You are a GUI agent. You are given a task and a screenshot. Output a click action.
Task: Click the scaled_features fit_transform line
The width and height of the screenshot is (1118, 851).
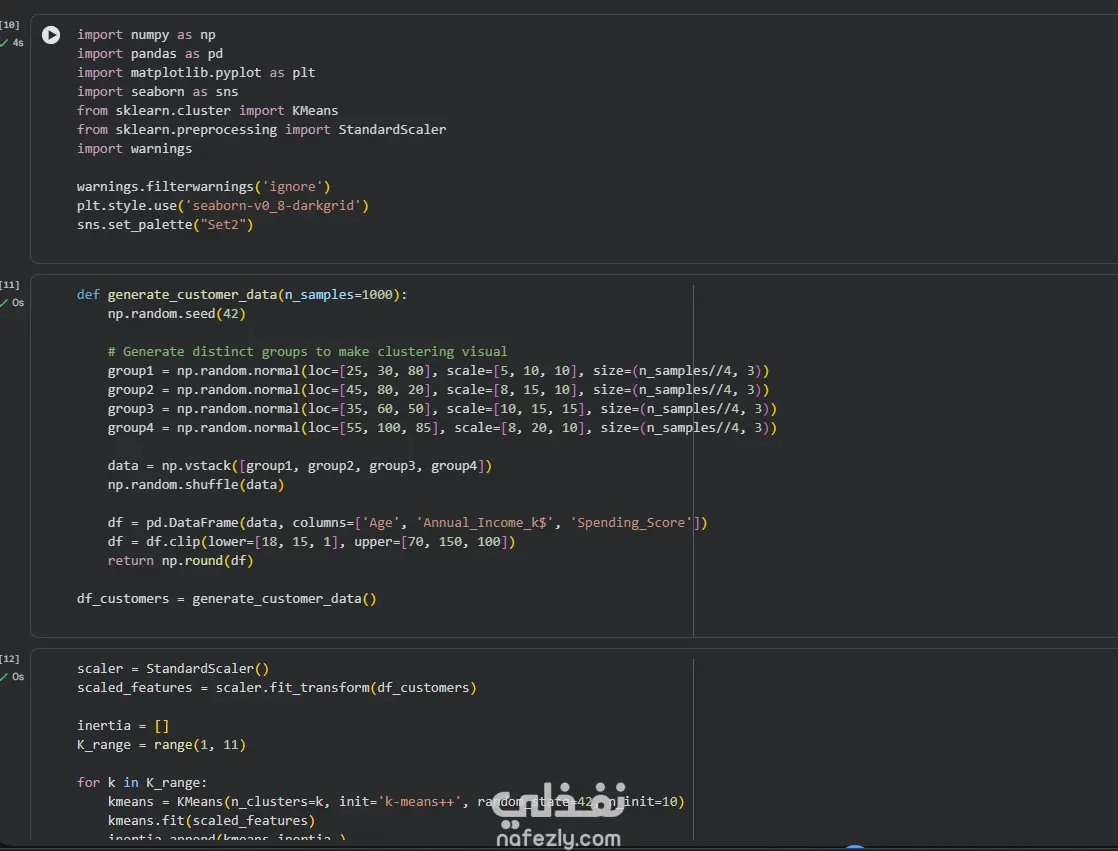(x=277, y=688)
